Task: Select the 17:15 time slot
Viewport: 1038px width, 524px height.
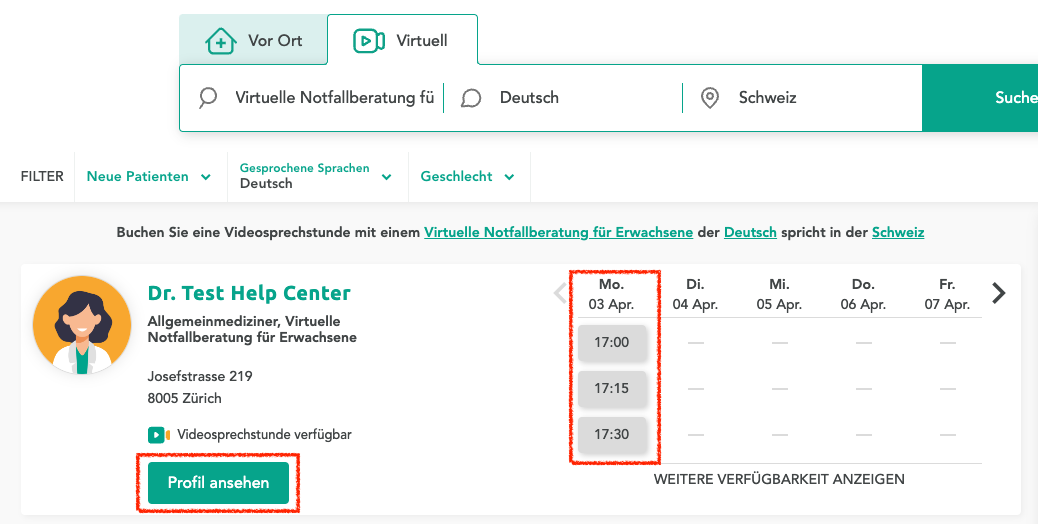Action: [611, 388]
